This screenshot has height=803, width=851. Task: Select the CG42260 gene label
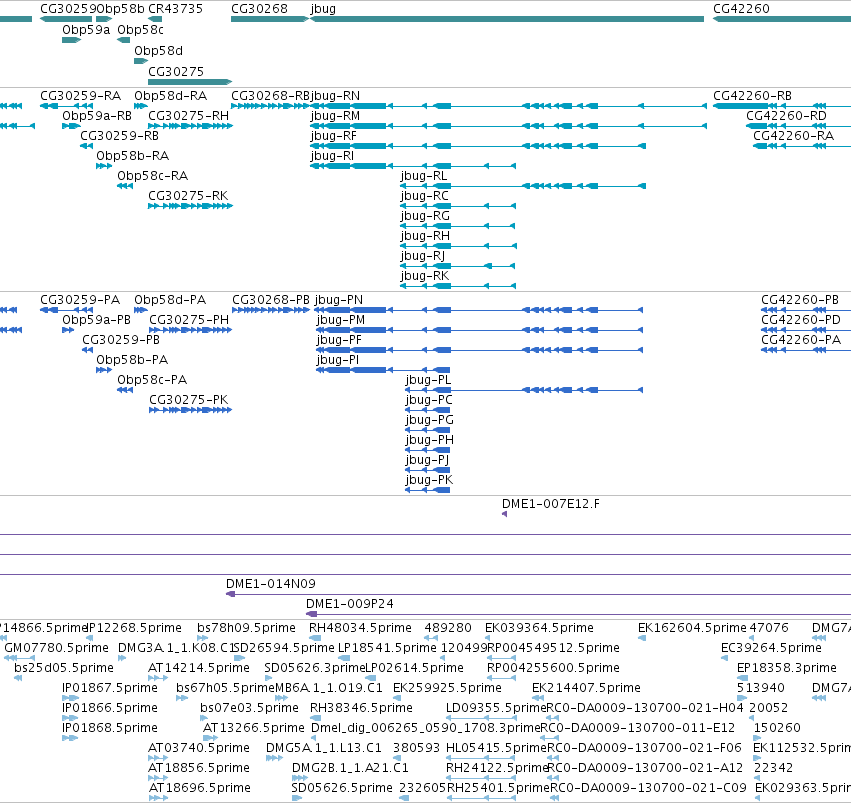[x=741, y=9]
